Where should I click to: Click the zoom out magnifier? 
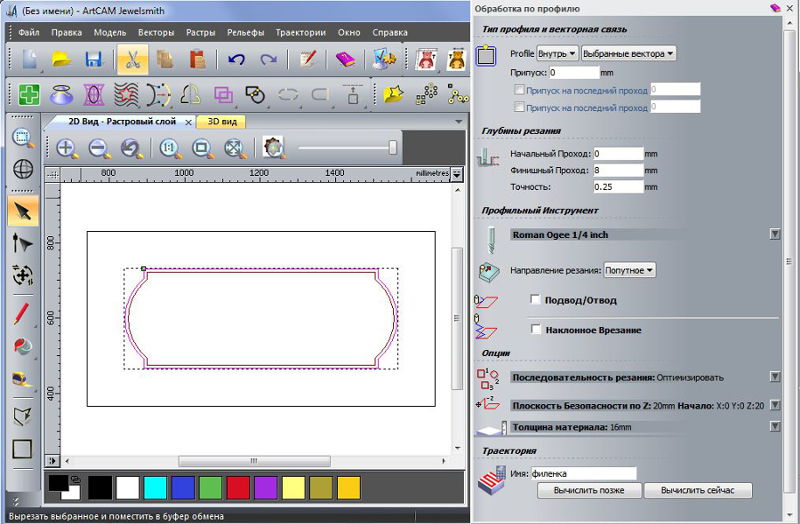99,148
